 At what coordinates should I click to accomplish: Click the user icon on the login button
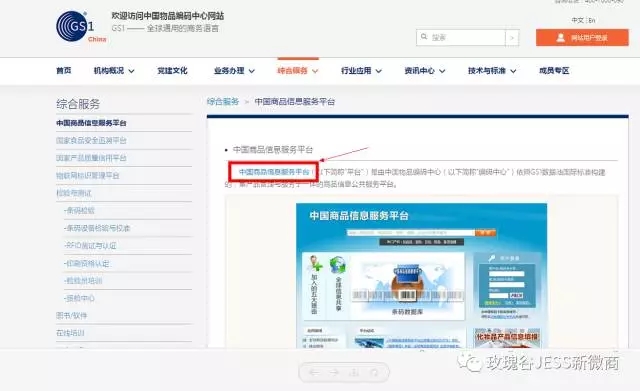[561, 38]
